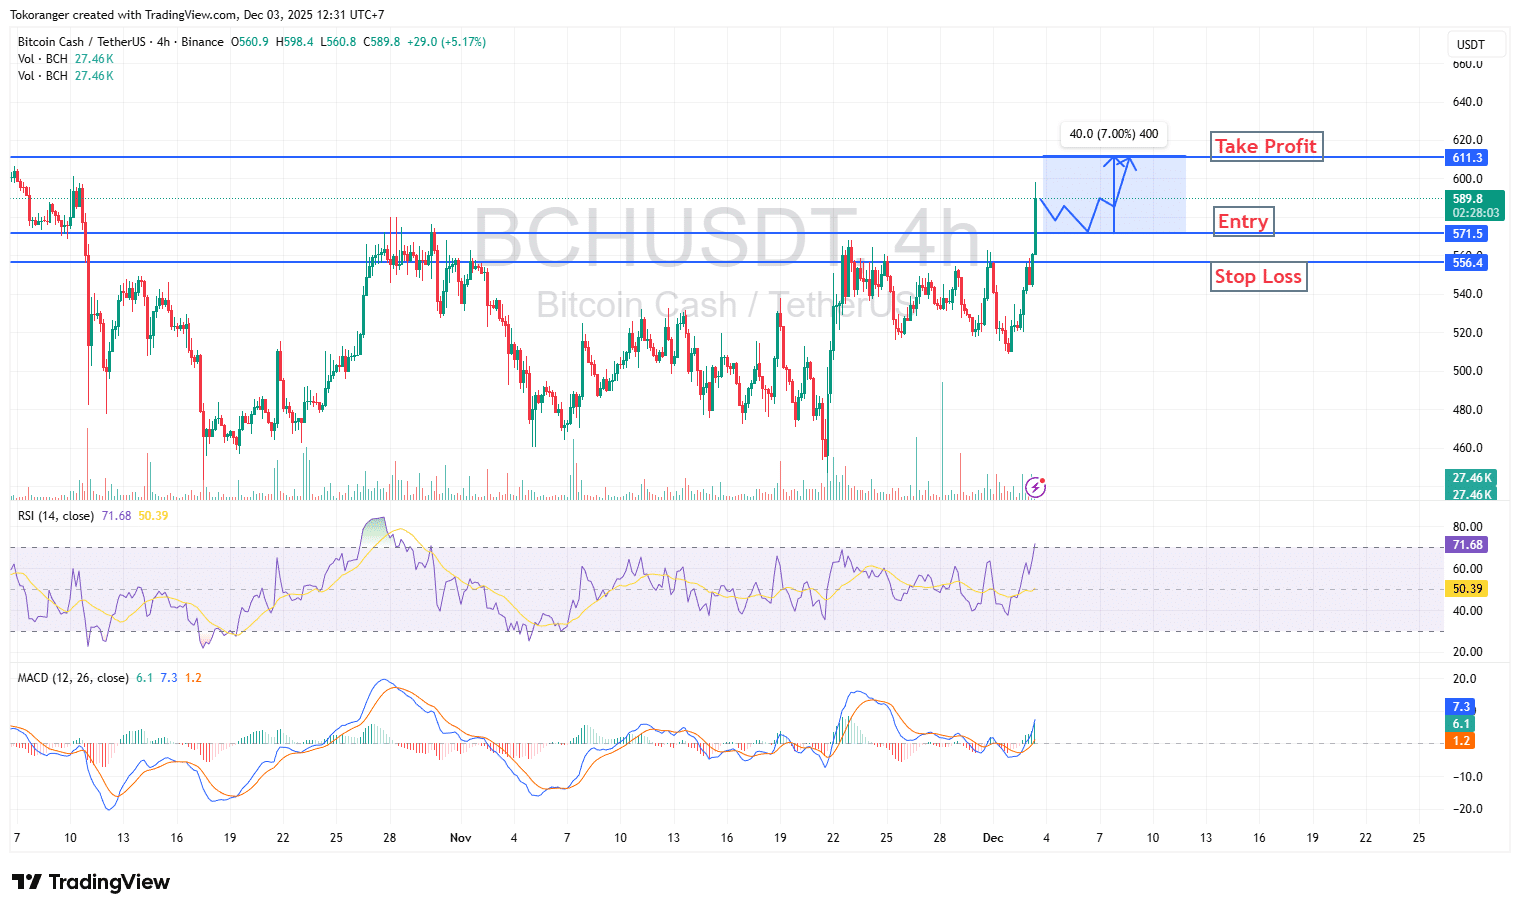Click the second Vol · BCH legend row
The image size is (1520, 912).
tap(43, 76)
